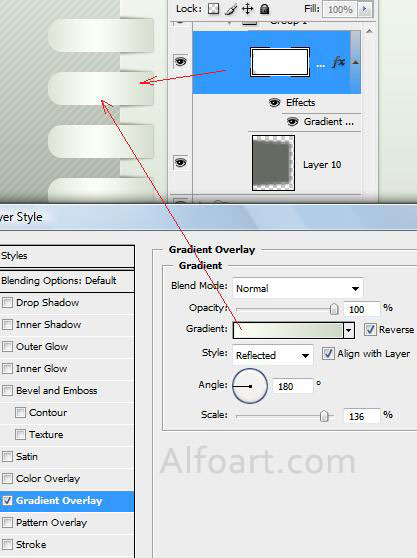The width and height of the screenshot is (417, 558).
Task: Click the fx icon on selected layer
Action: point(338,63)
